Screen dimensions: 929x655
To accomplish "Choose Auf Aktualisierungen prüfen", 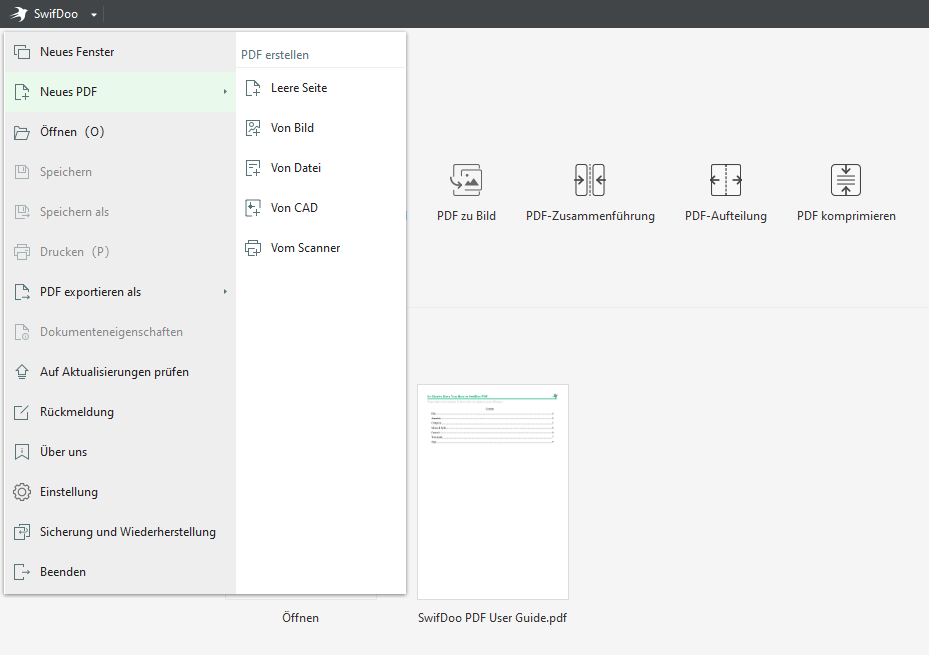I will pyautogui.click(x=120, y=372).
